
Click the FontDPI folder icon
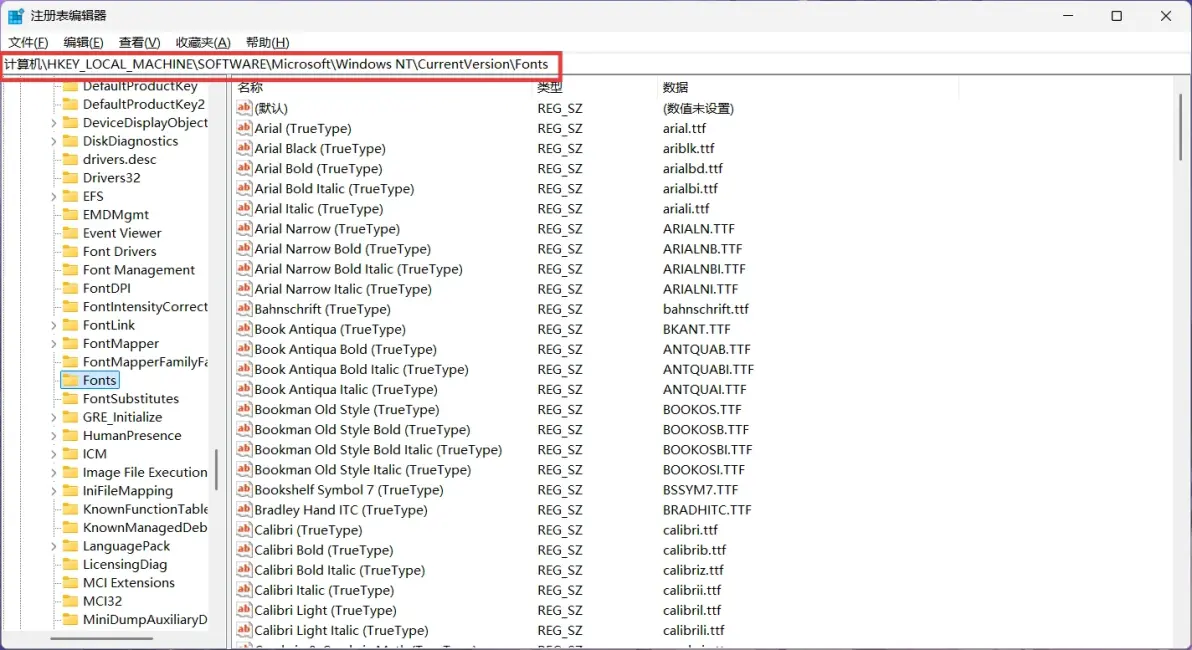71,288
